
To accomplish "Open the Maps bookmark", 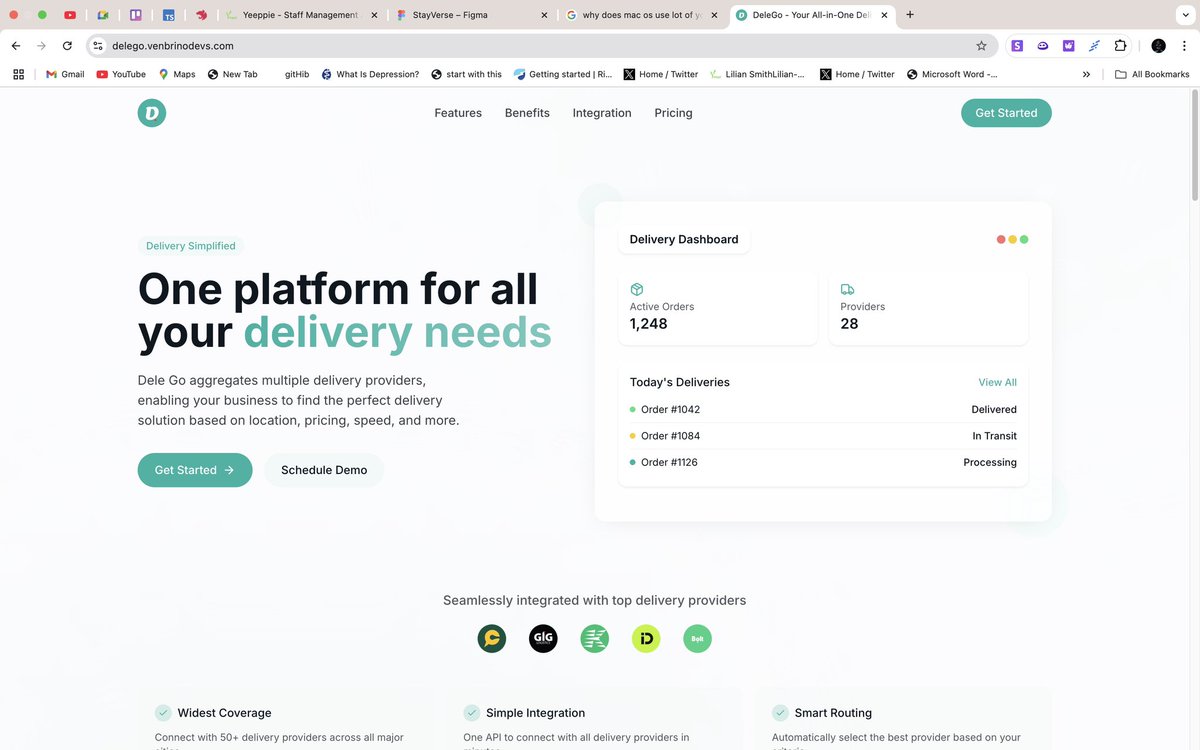I will click(x=177, y=74).
